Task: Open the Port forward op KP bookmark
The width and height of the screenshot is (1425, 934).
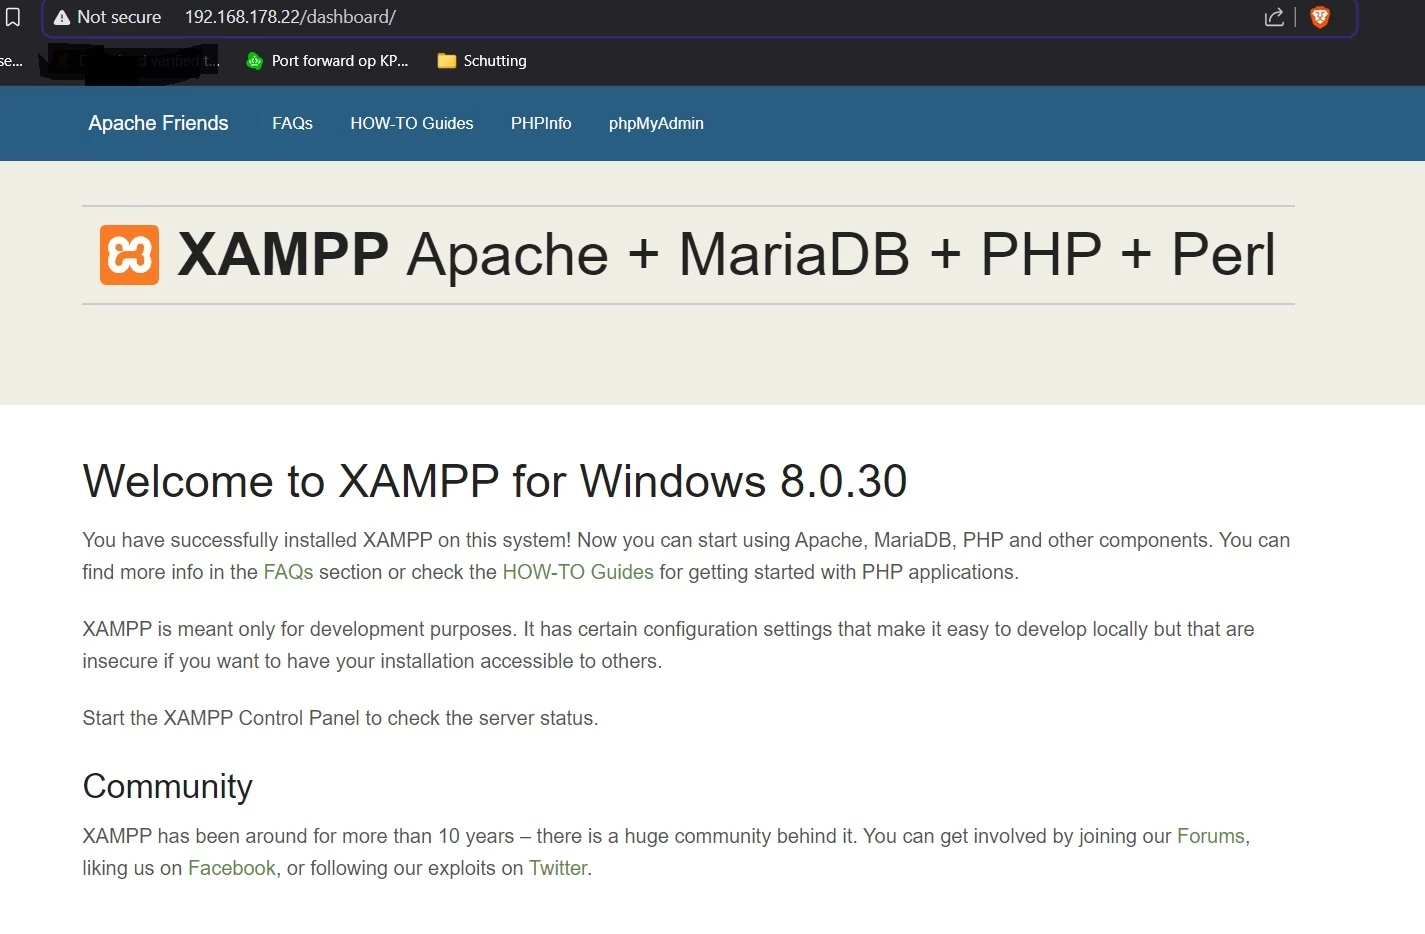Action: coord(327,61)
